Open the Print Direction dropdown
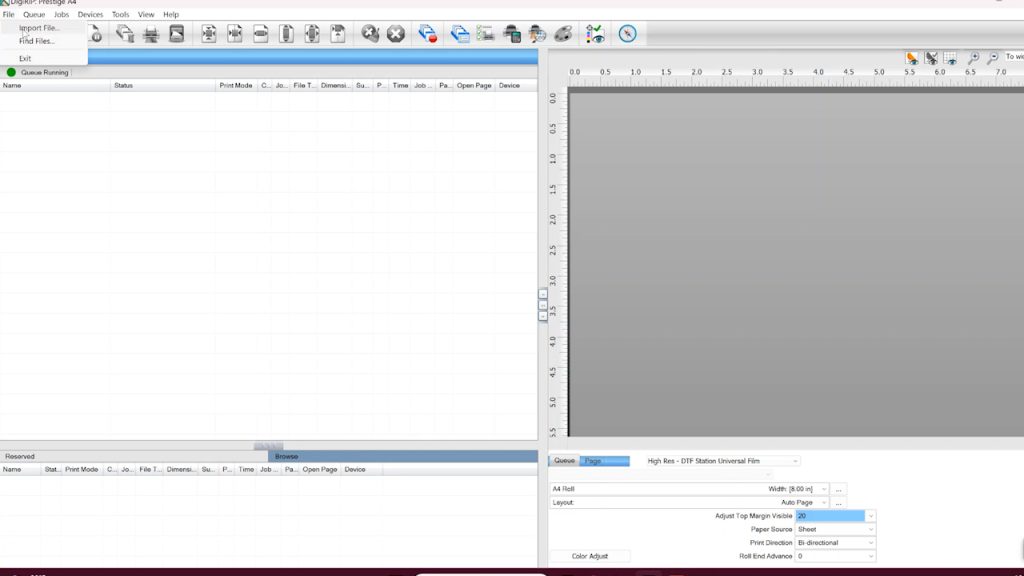 coord(835,543)
